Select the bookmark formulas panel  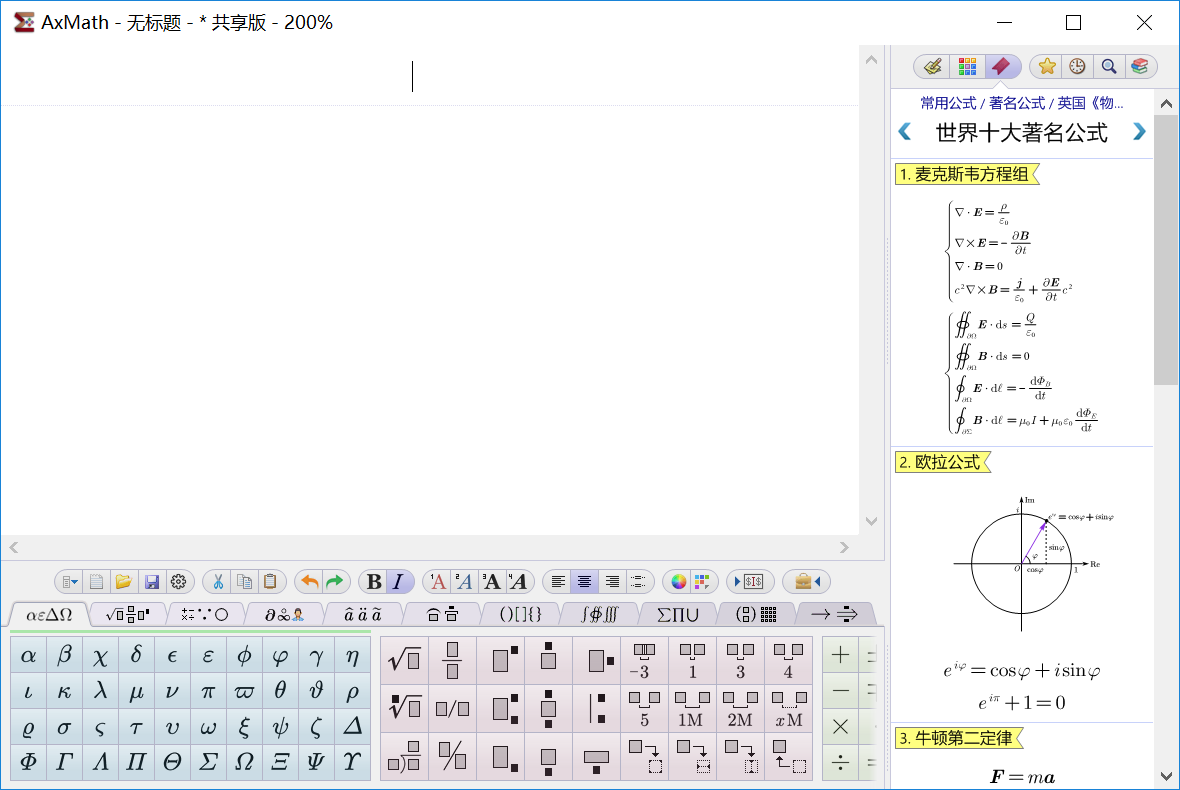click(x=1002, y=67)
